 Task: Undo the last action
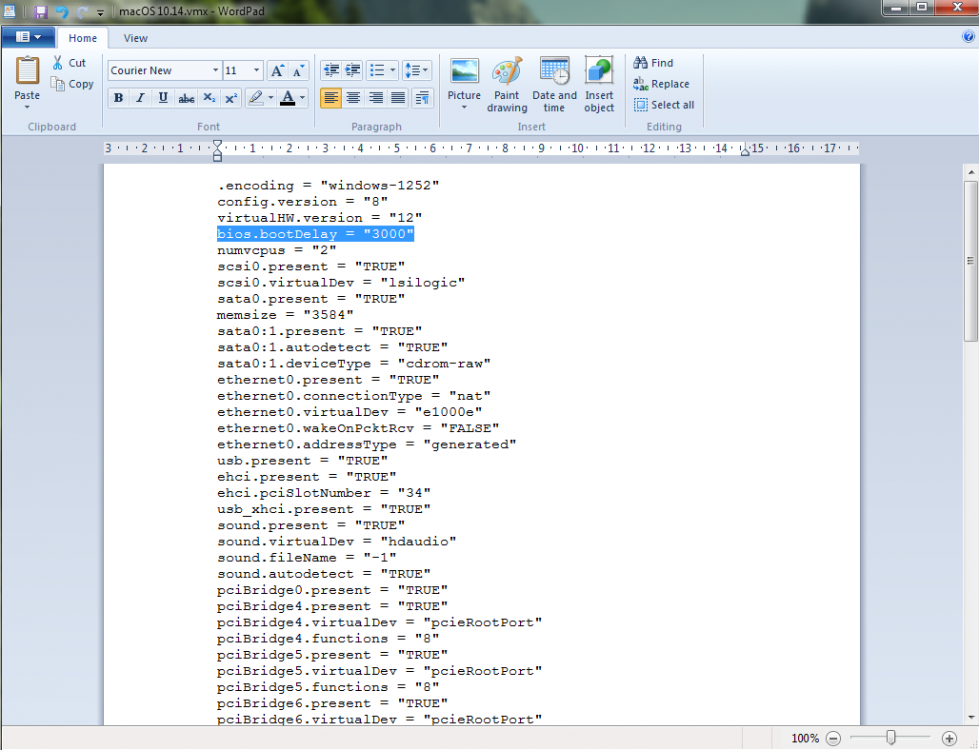tap(61, 11)
